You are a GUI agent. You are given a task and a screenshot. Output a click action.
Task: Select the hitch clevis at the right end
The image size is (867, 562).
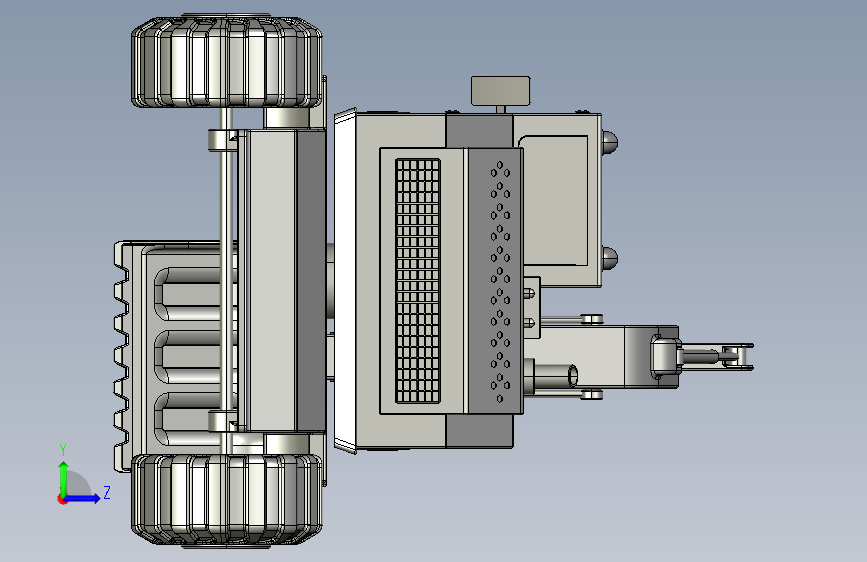(737, 356)
